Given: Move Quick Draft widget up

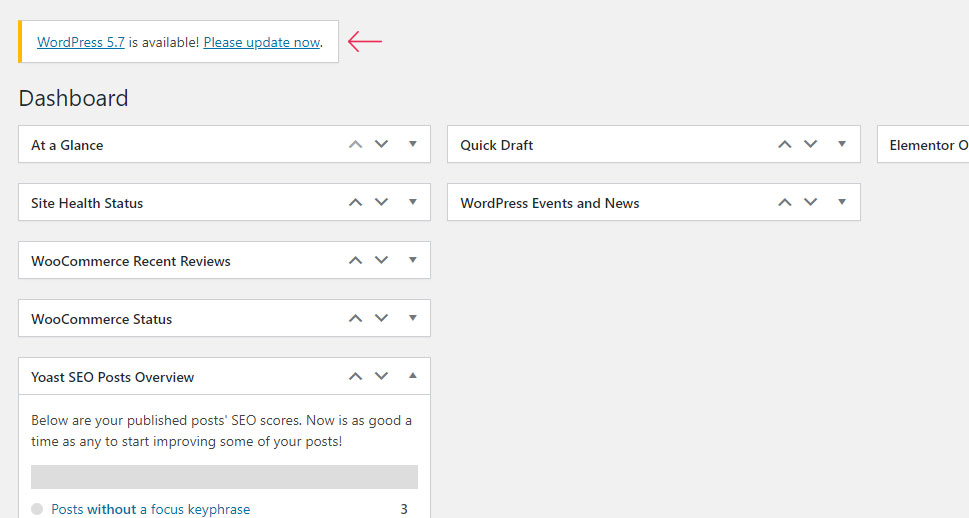Looking at the screenshot, I should tap(785, 145).
